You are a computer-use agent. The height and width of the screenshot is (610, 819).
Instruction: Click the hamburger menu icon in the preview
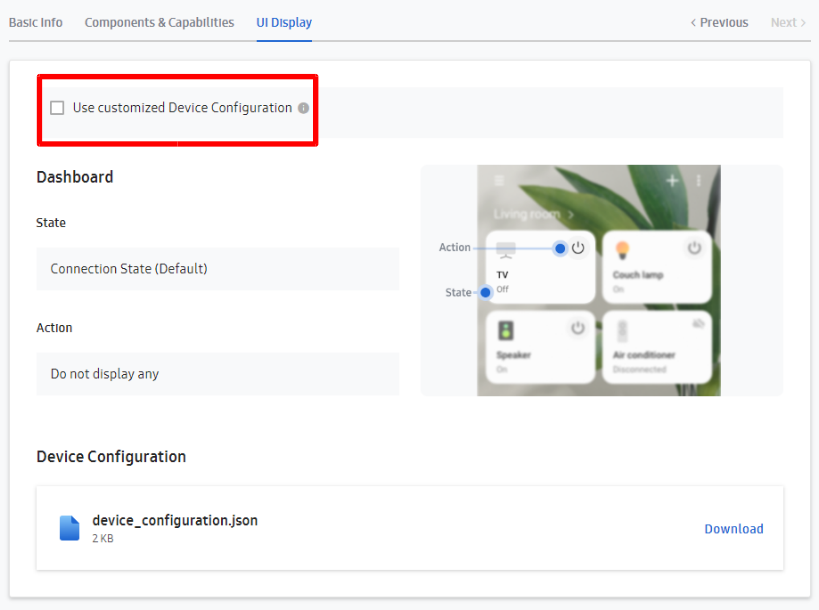pyautogui.click(x=498, y=180)
